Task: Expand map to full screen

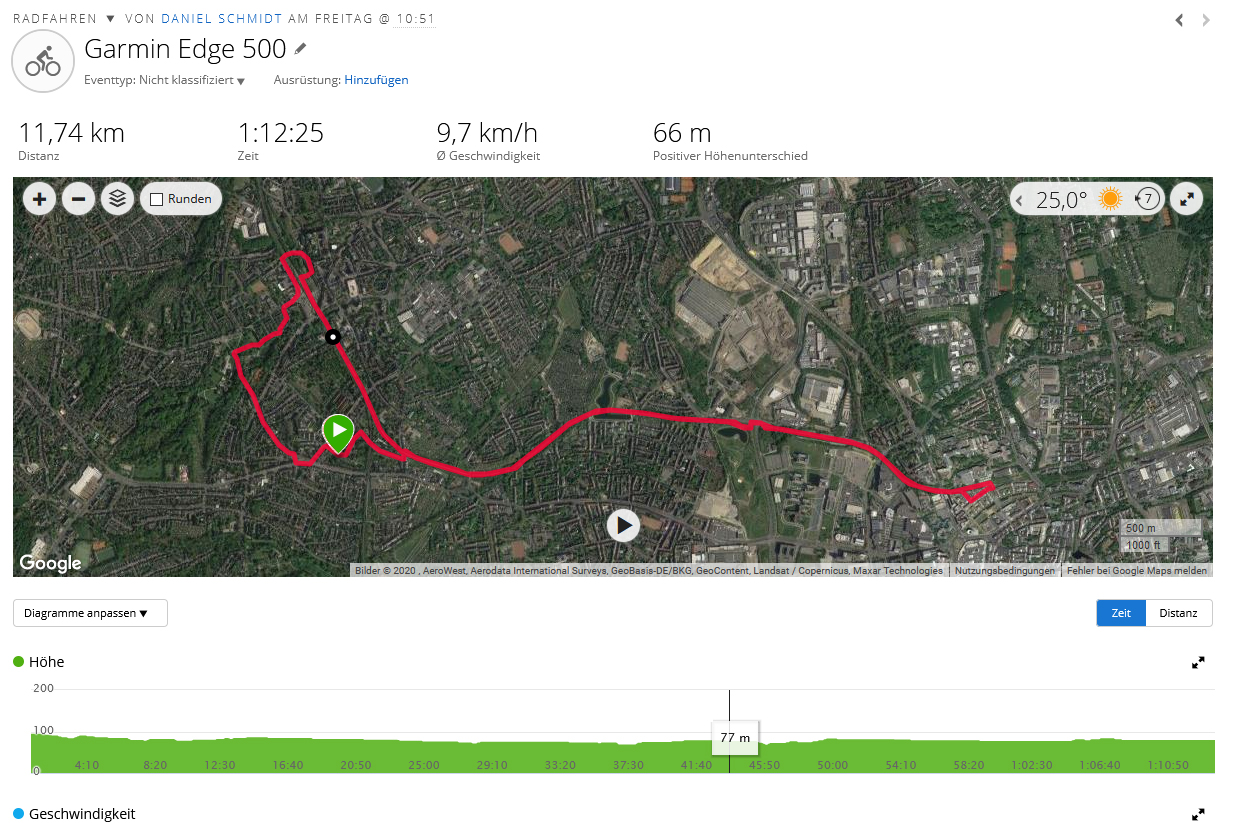Action: [x=1186, y=199]
